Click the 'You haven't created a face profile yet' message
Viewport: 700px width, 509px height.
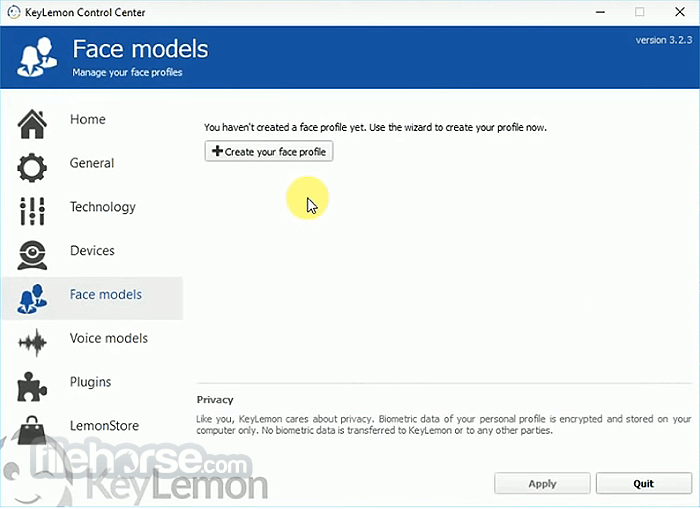pos(375,127)
